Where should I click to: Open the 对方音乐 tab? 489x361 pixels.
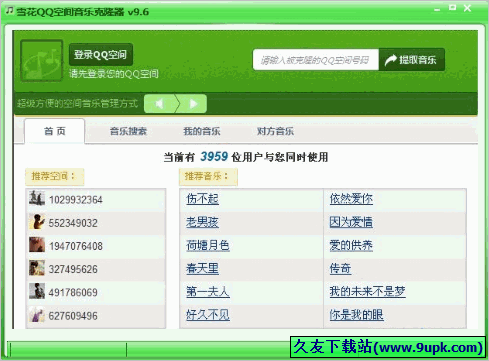point(275,131)
